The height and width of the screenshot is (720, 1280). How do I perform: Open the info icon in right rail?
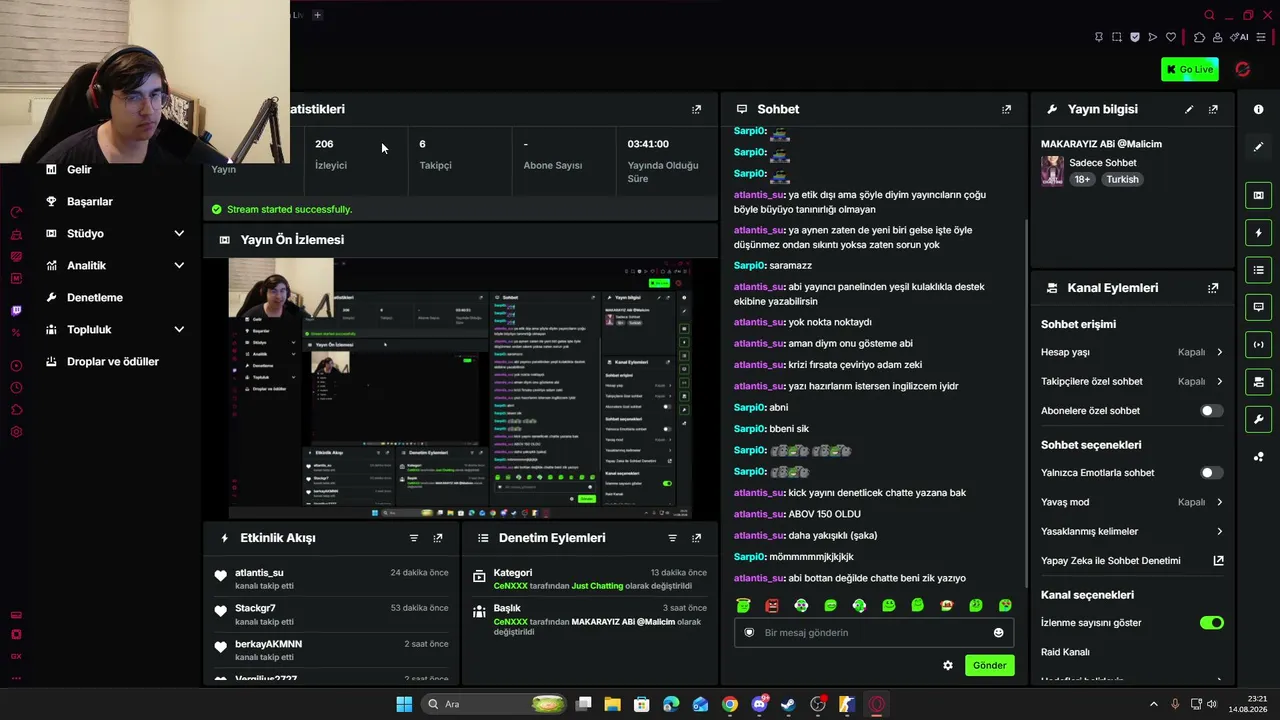pos(1258,109)
